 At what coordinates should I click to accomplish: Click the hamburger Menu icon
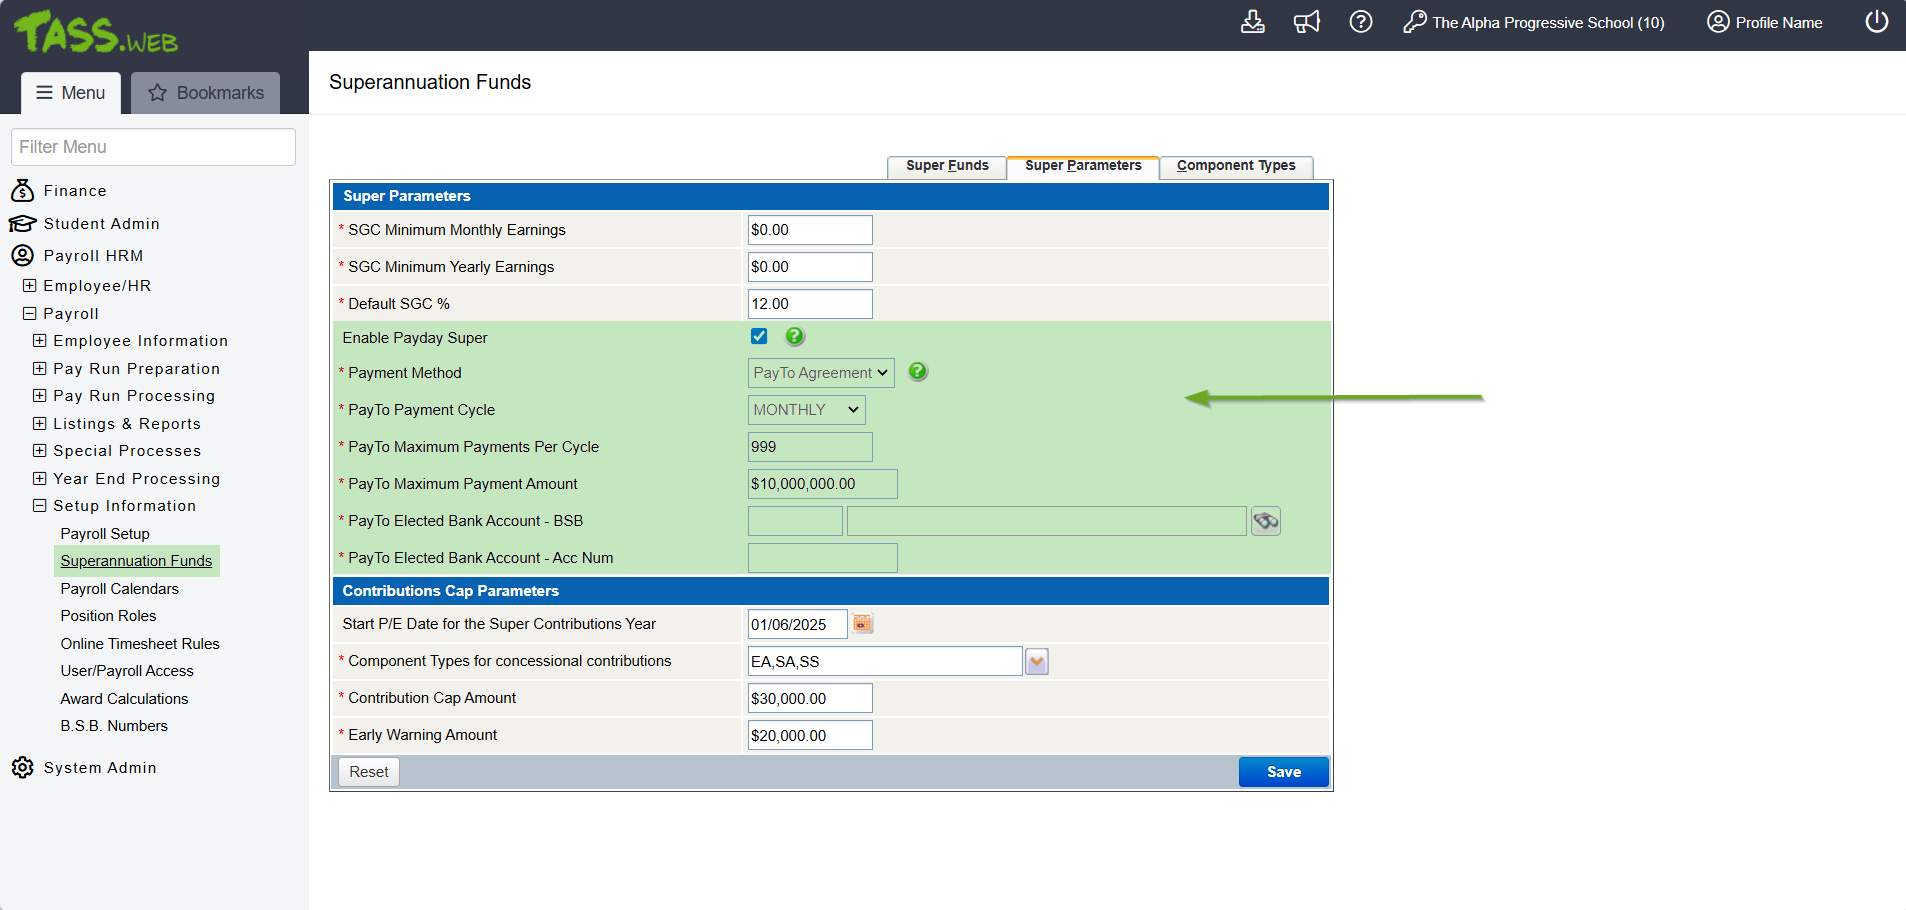click(44, 93)
